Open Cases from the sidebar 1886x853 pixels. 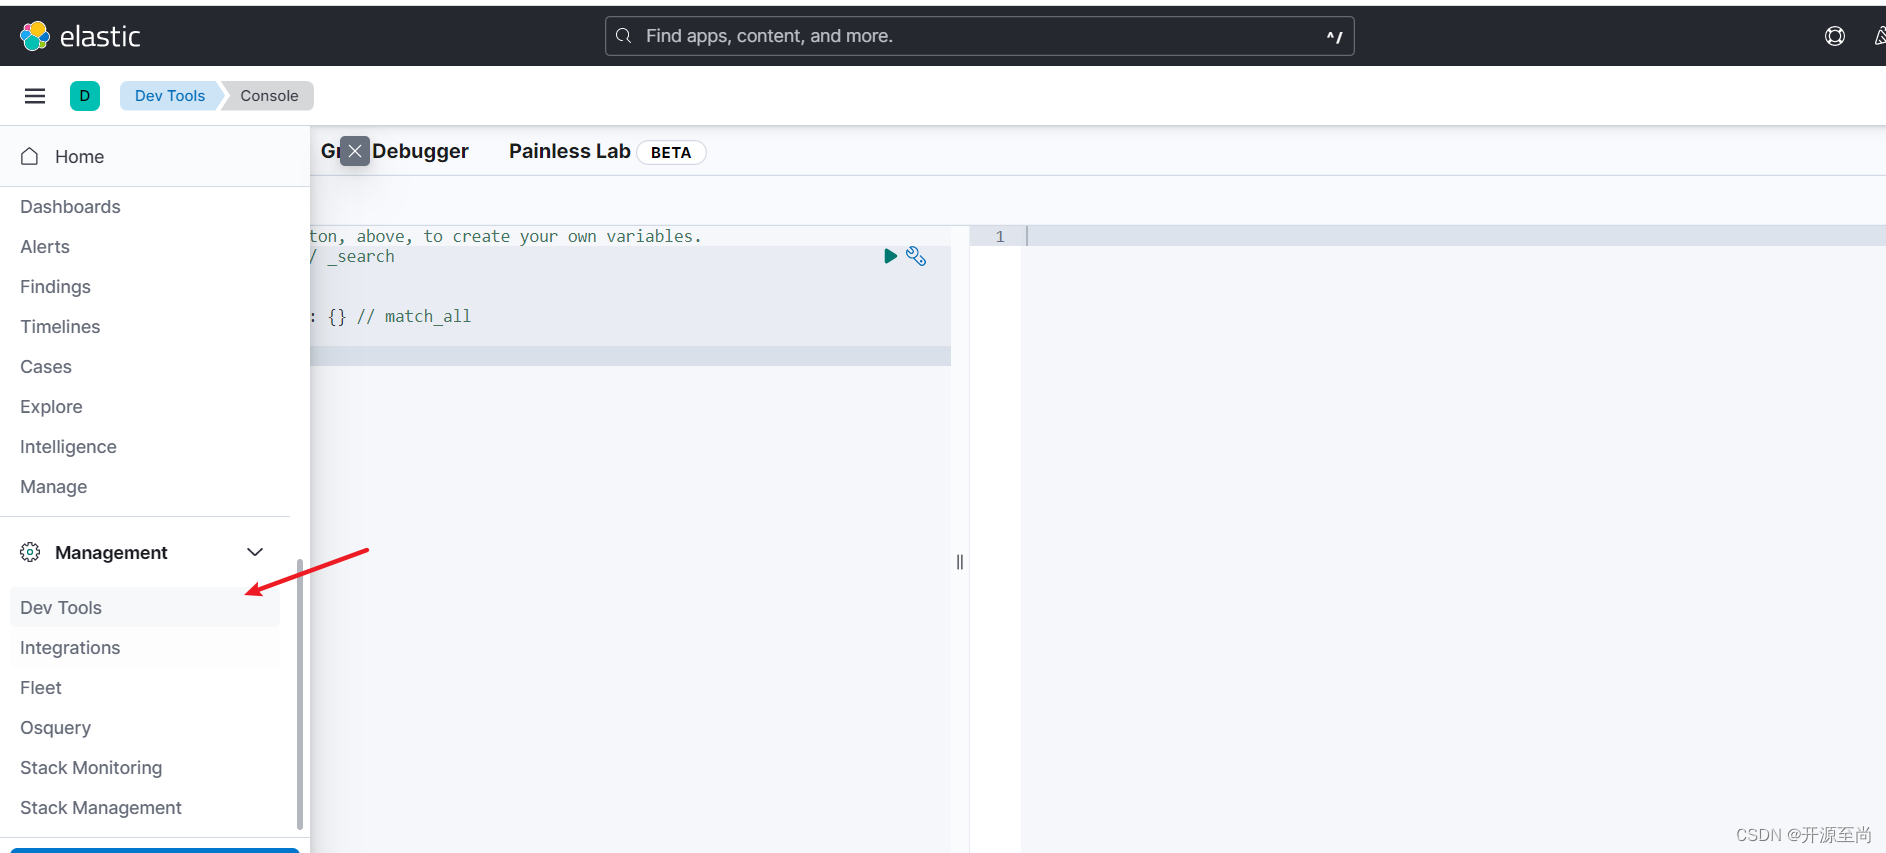pos(46,367)
